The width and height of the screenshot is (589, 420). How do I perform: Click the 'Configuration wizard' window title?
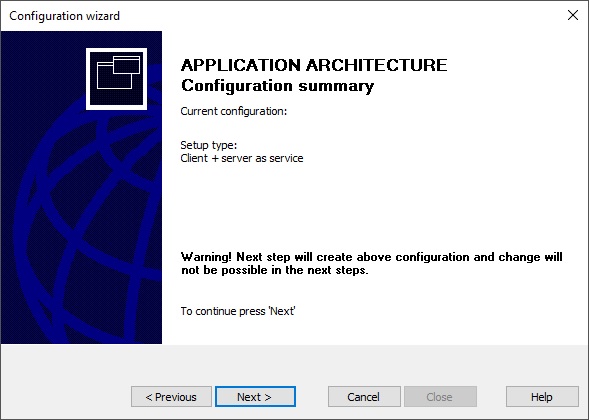tap(65, 16)
